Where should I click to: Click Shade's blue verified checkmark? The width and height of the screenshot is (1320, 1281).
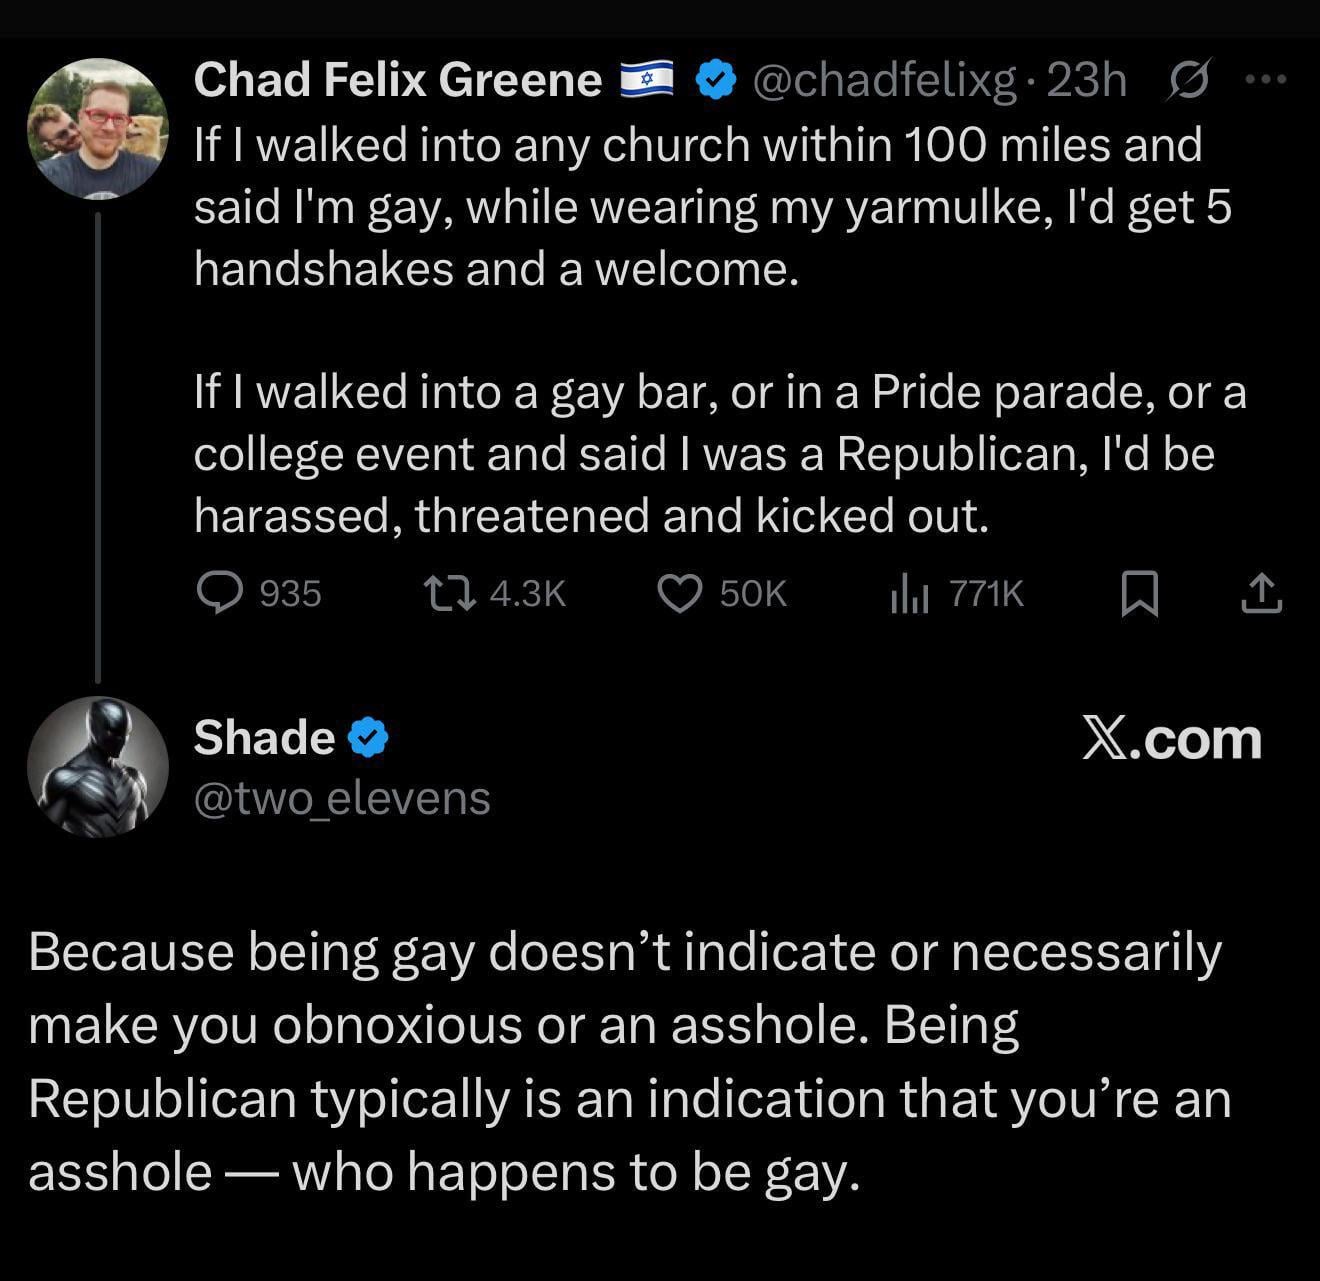tap(368, 738)
